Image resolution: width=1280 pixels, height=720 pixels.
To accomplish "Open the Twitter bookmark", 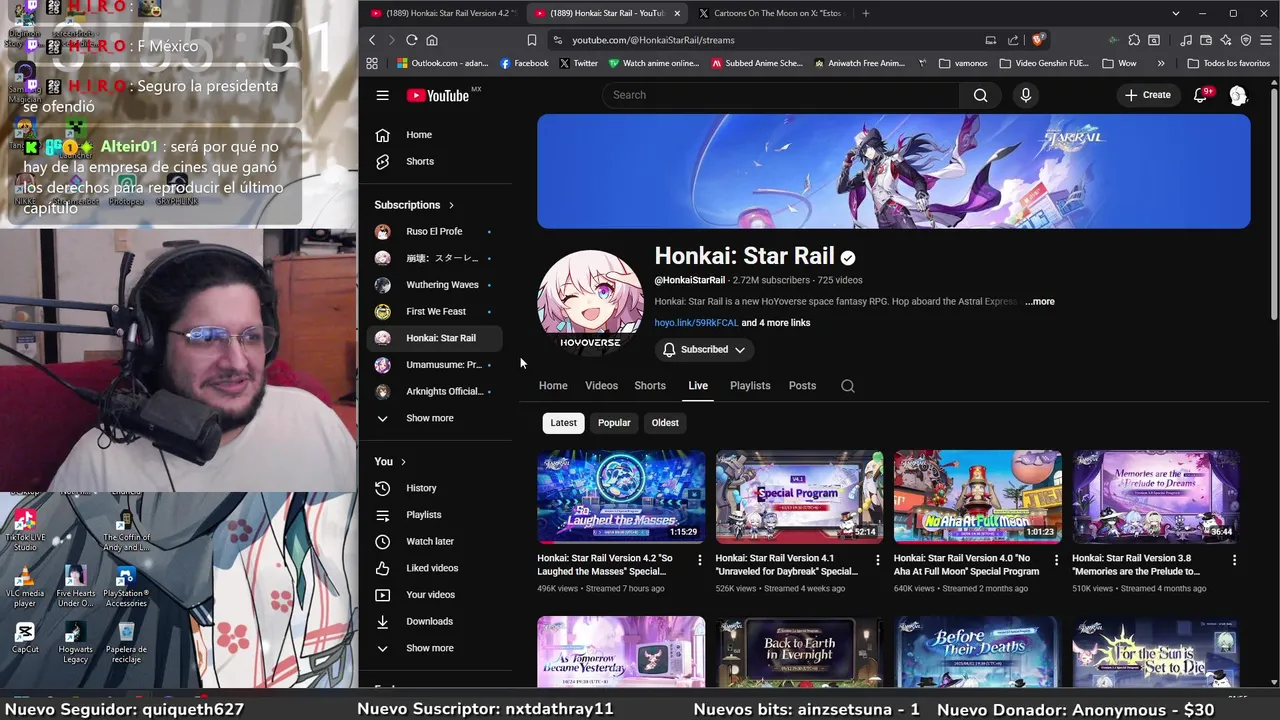I will point(579,63).
